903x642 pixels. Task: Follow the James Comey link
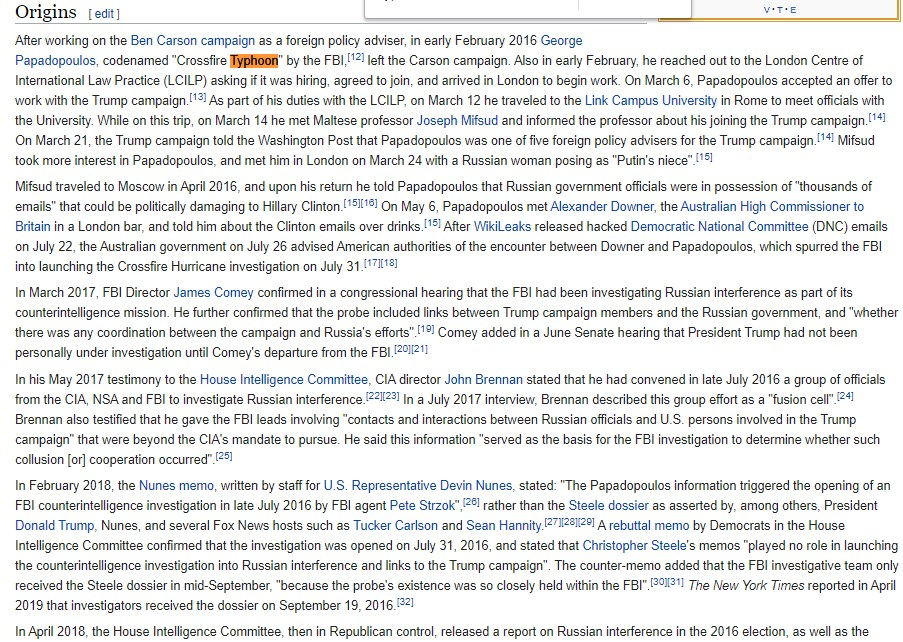click(x=214, y=293)
